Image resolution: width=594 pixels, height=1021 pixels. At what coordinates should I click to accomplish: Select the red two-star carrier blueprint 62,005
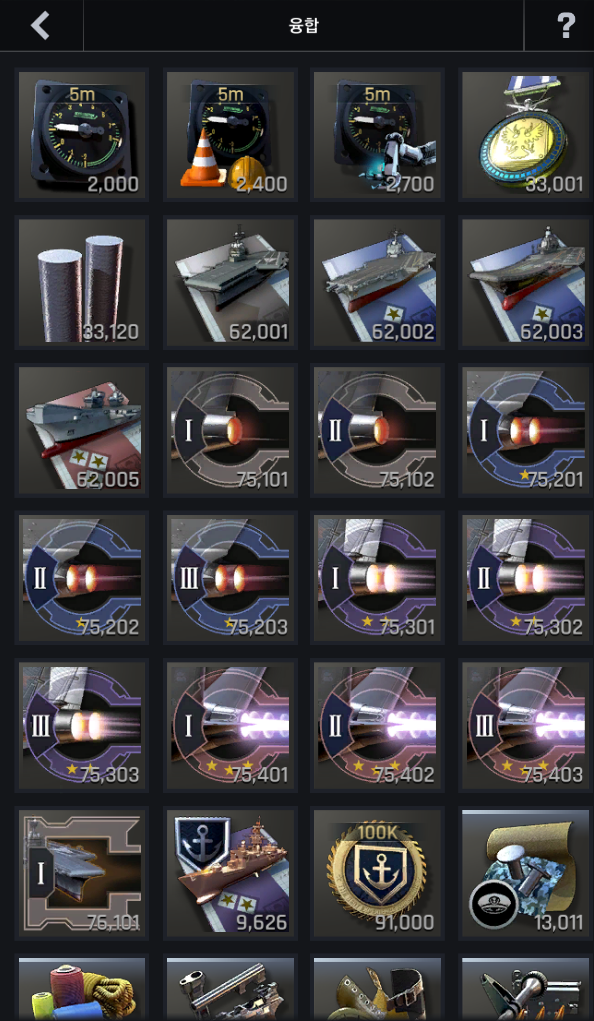[x=82, y=430]
